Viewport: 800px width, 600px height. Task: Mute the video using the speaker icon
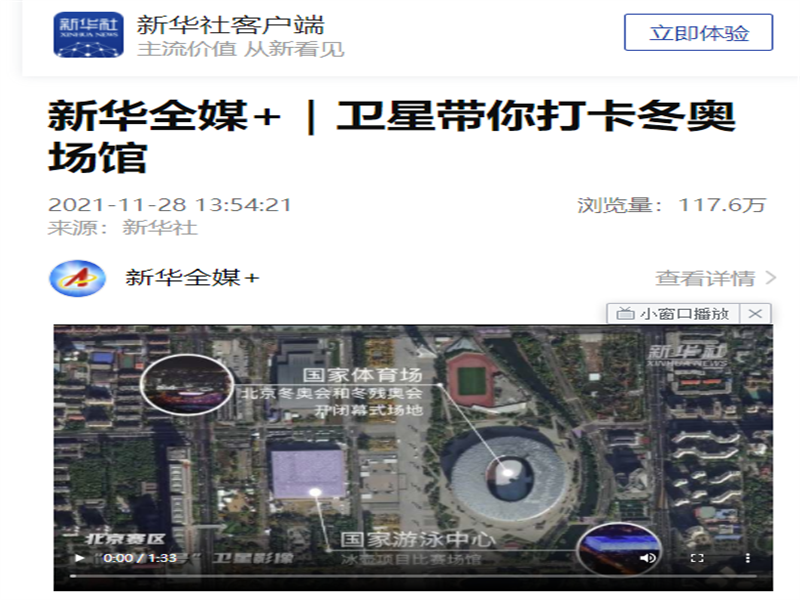(648, 558)
